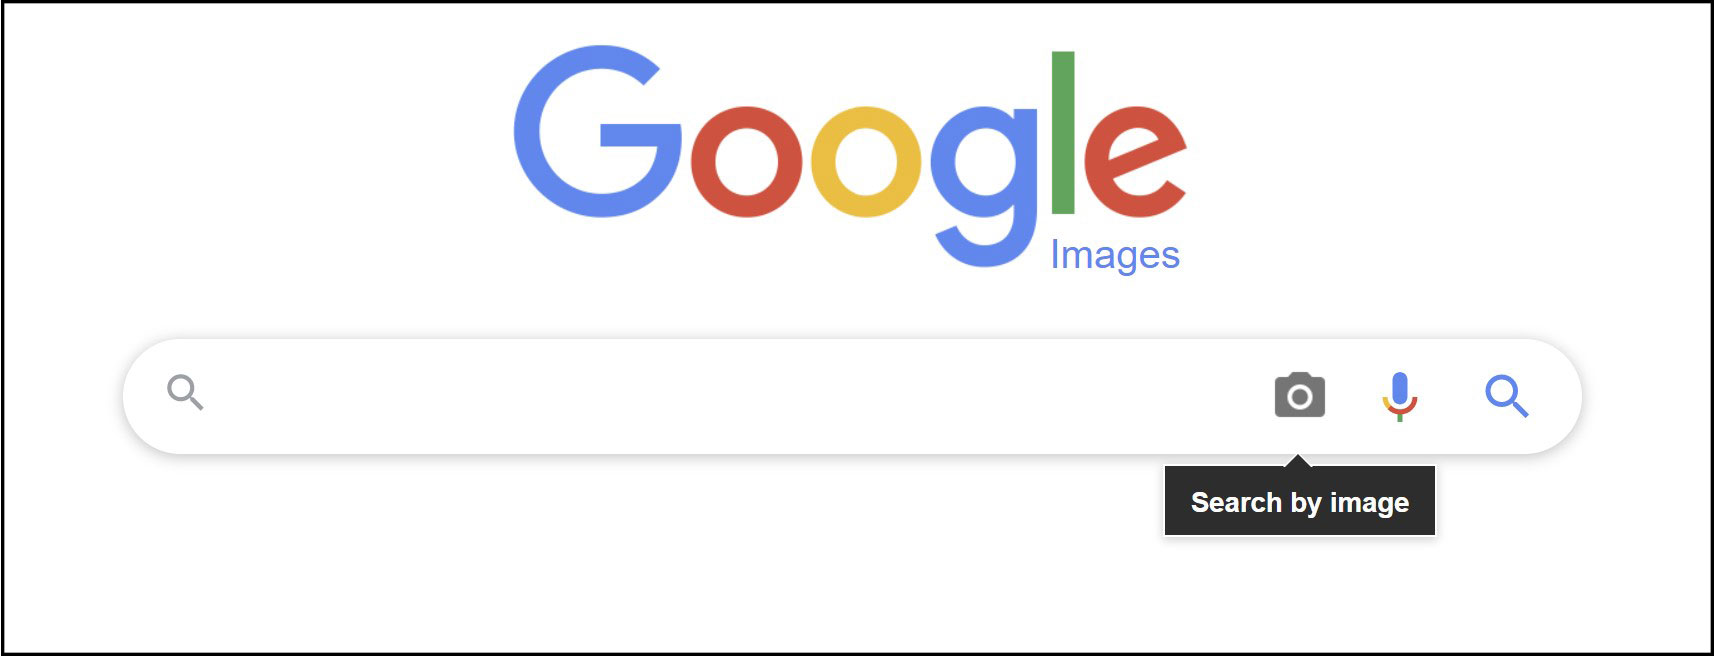Start voice search with the microphone icon
This screenshot has height=657, width=1715.
(x=1400, y=396)
